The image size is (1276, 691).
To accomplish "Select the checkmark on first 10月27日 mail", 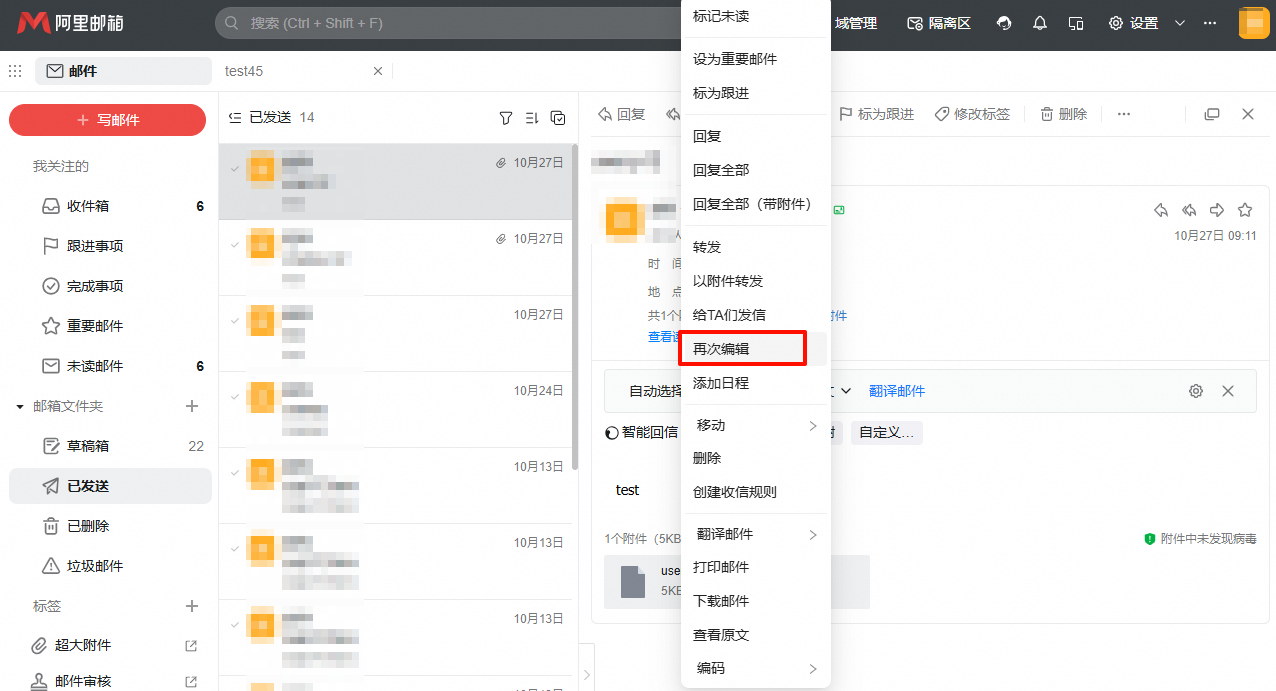I will 235,169.
